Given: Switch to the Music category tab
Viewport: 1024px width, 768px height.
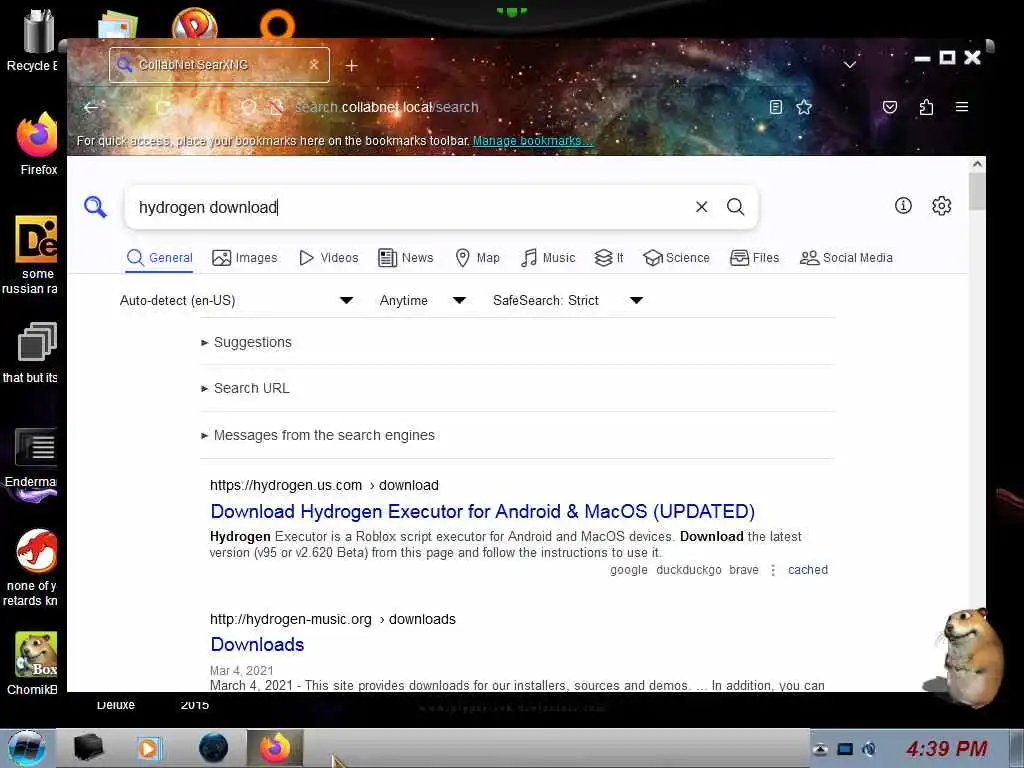Looking at the screenshot, I should pyautogui.click(x=548, y=258).
